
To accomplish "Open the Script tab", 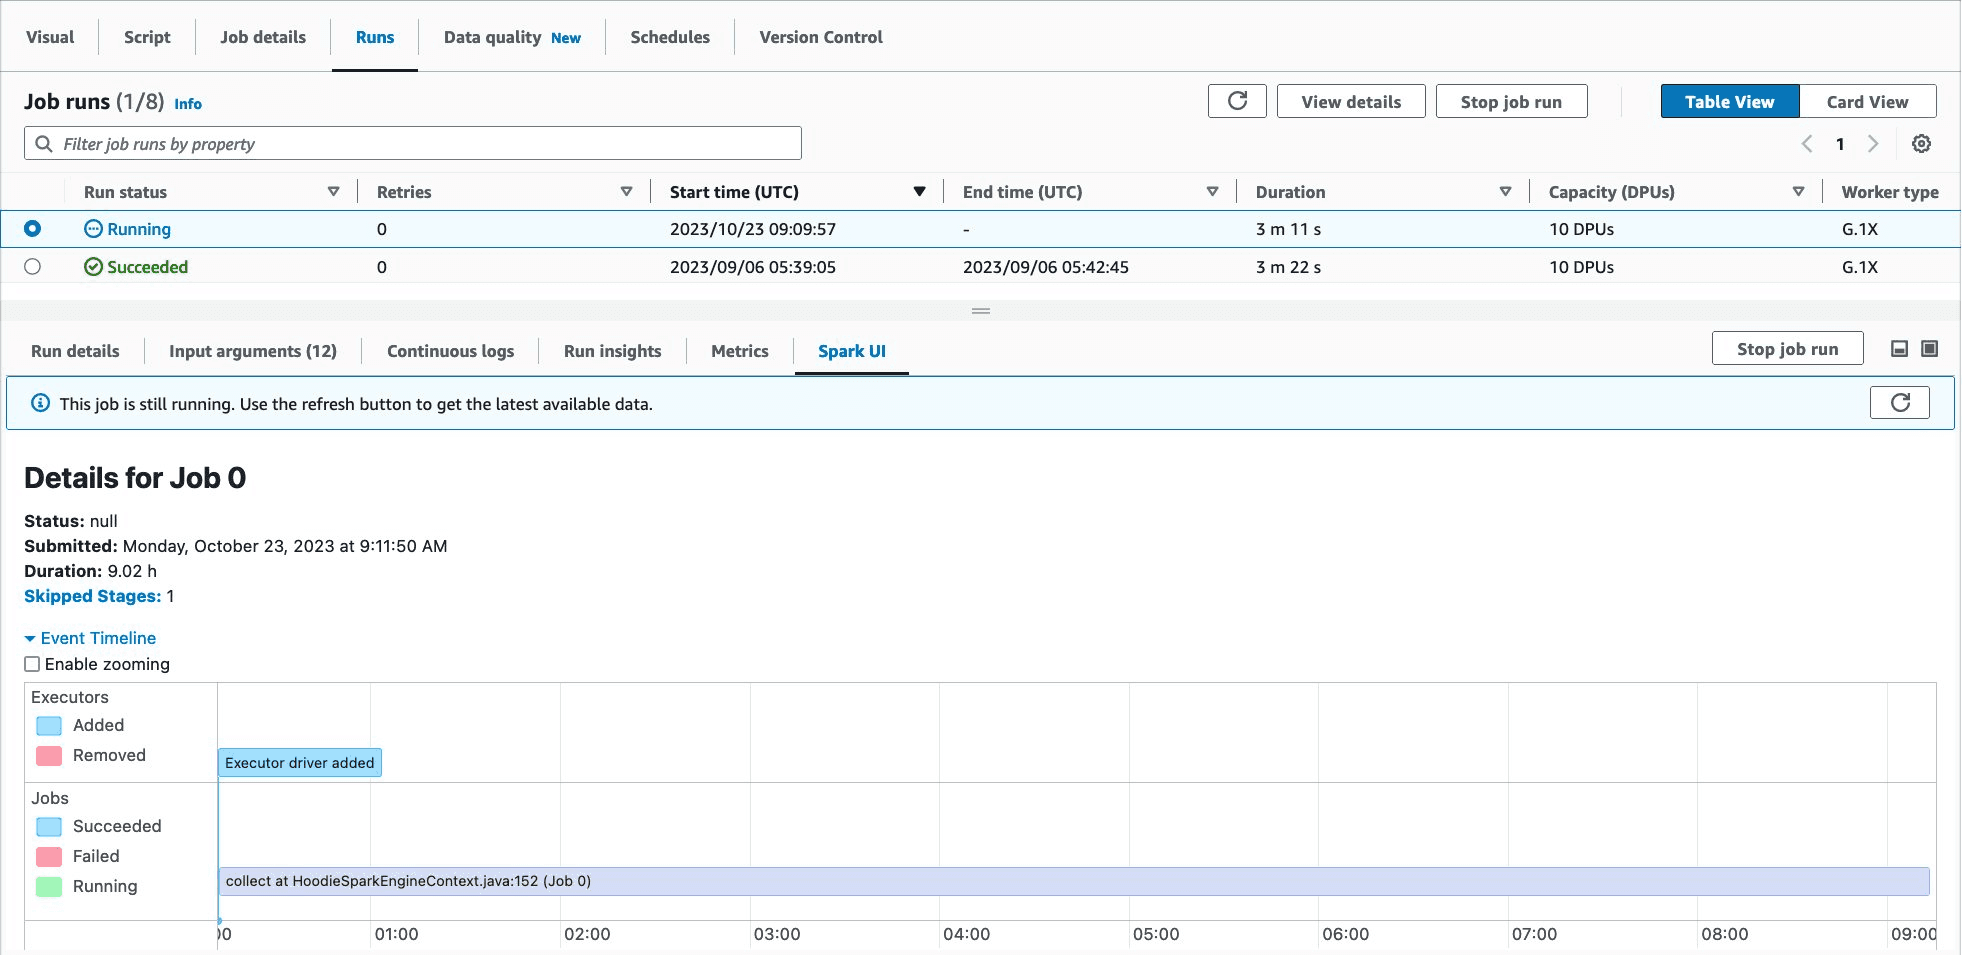I will coord(147,37).
